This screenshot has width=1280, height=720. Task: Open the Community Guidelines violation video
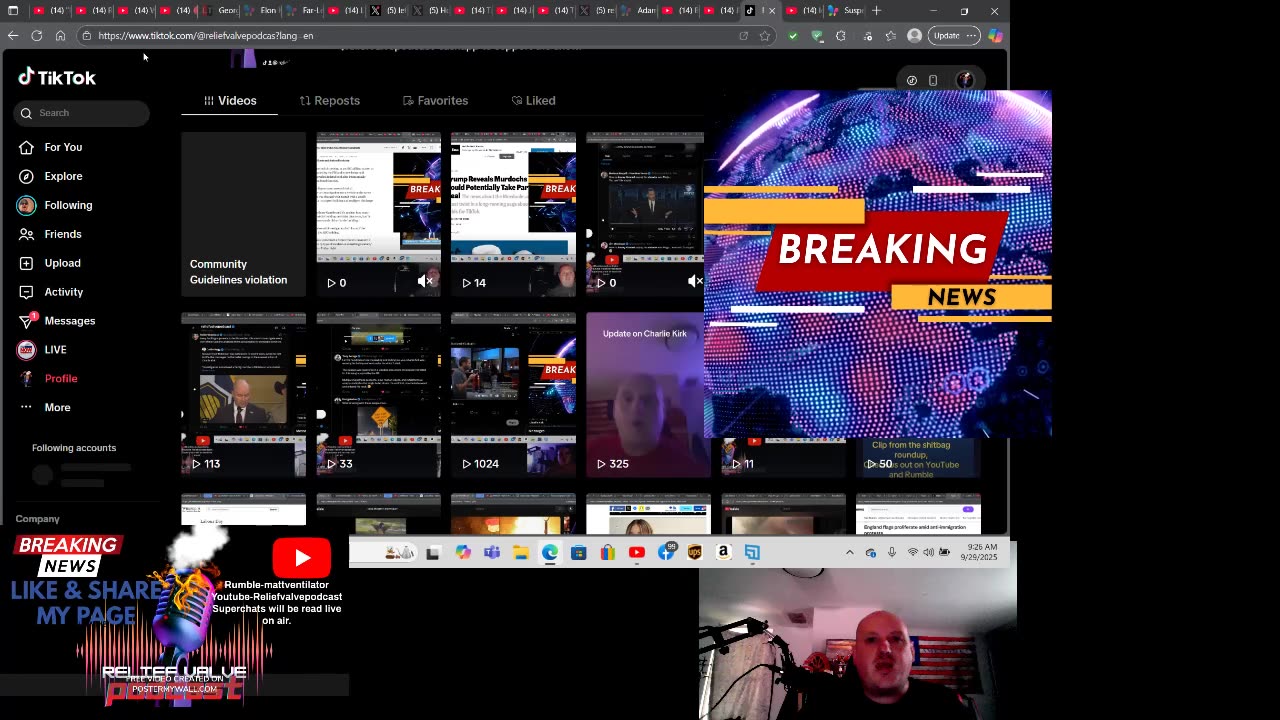[x=243, y=214]
